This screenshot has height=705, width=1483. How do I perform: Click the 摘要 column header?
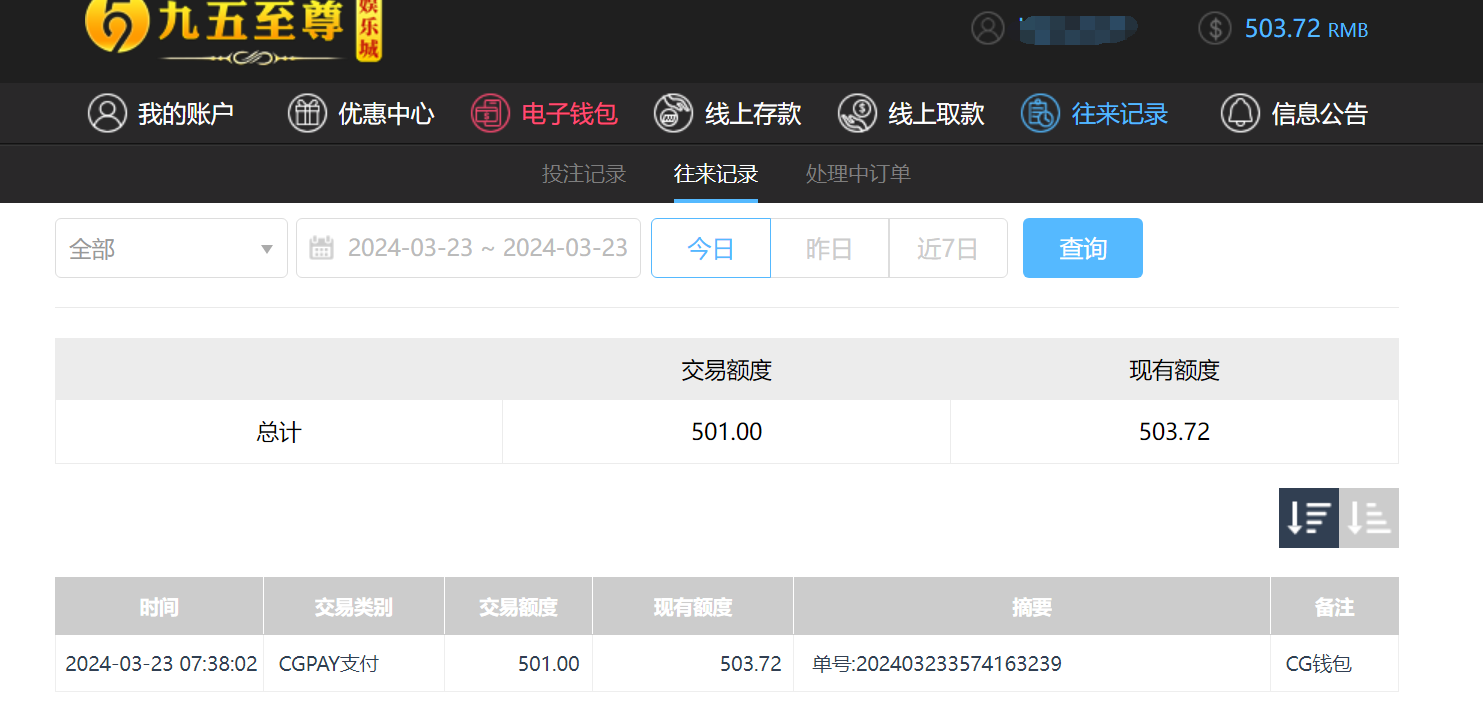(1032, 606)
